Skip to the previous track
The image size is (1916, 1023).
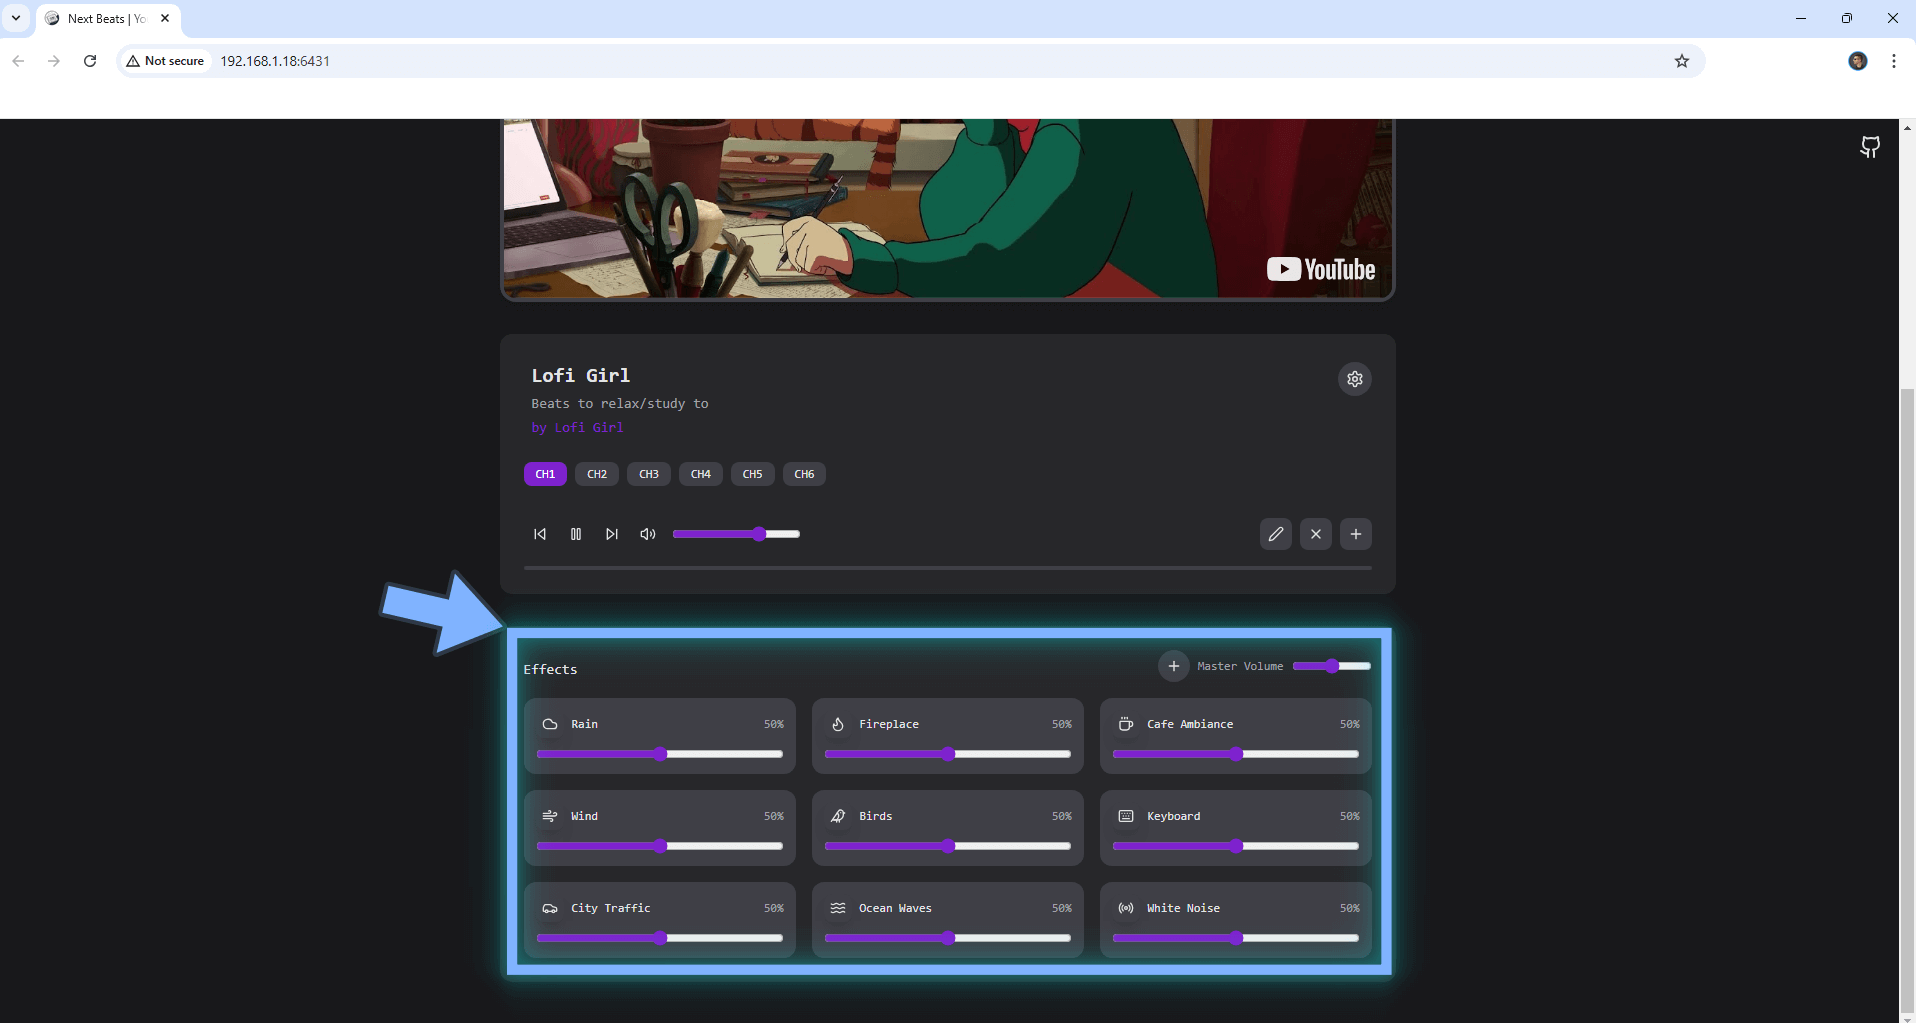[540, 534]
